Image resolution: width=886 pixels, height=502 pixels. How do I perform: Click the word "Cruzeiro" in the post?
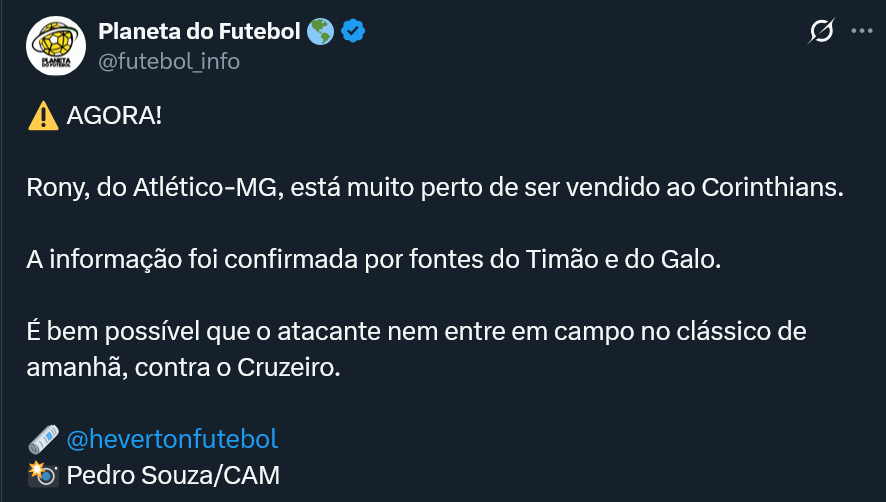290,367
